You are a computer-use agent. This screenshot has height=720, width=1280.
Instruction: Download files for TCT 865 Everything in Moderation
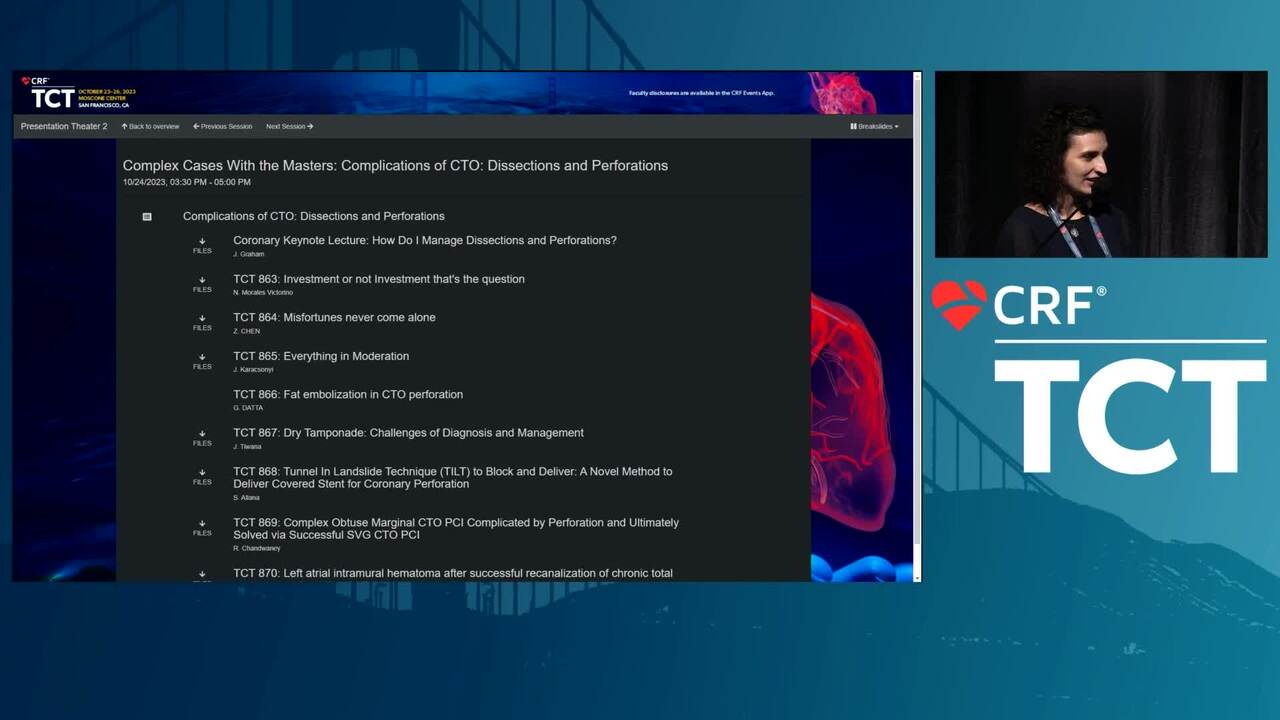click(202, 362)
